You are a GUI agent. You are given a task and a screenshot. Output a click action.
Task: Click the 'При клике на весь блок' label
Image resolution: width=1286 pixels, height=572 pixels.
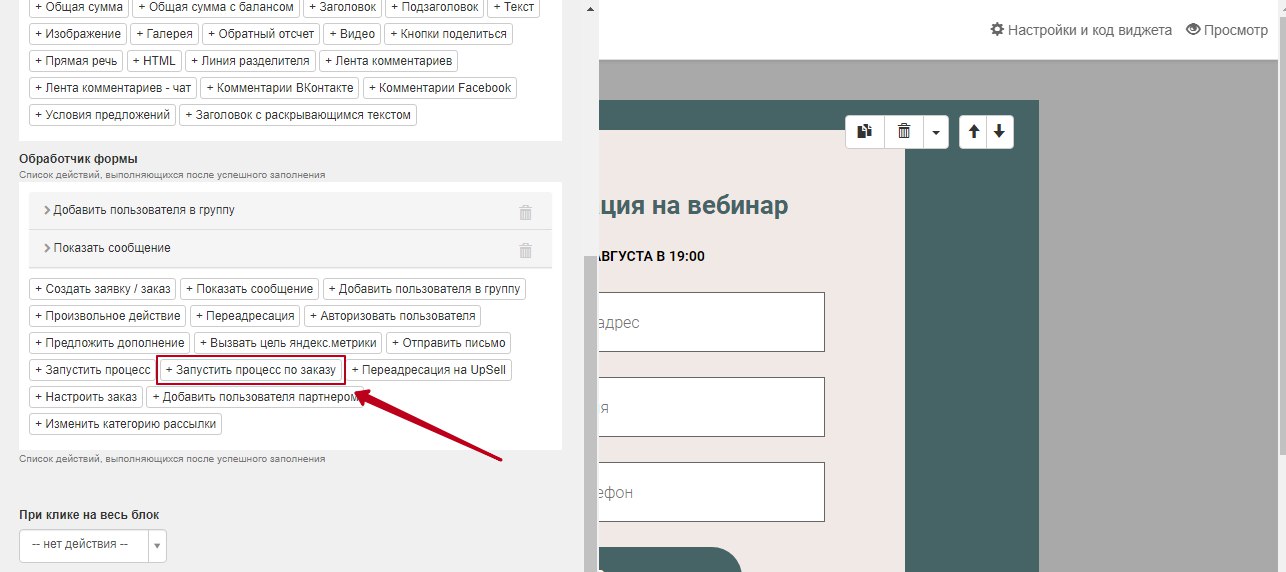[x=89, y=515]
